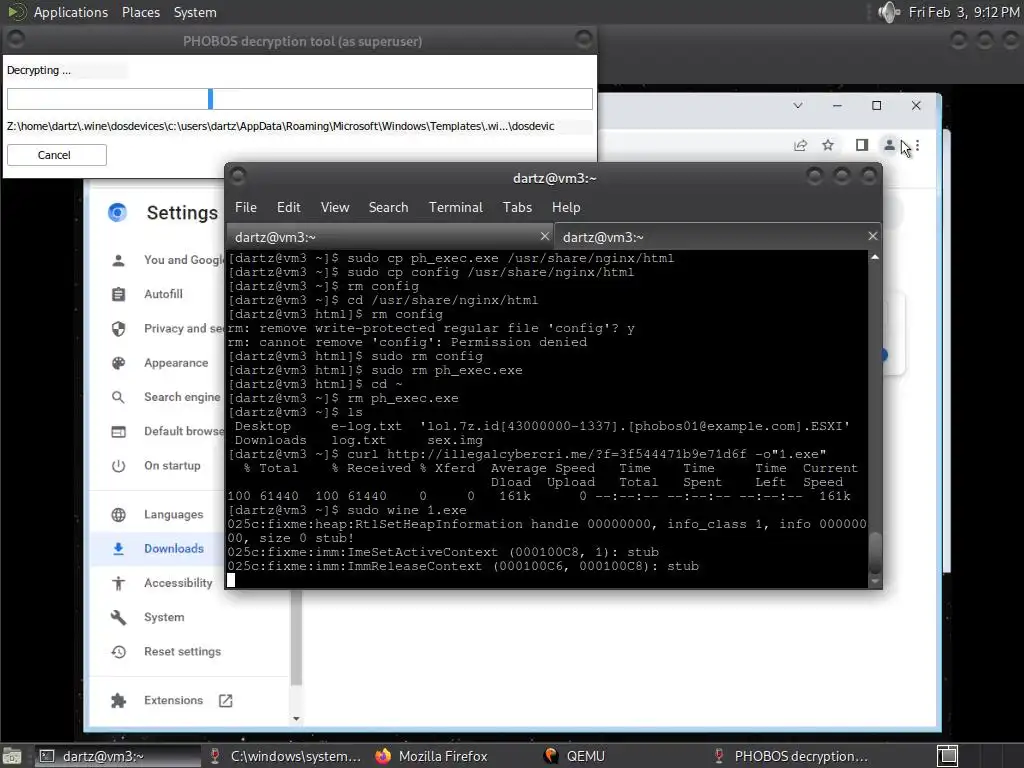Switch to first dartz@vm3 terminal tab
This screenshot has height=768, width=1024.
[389, 236]
